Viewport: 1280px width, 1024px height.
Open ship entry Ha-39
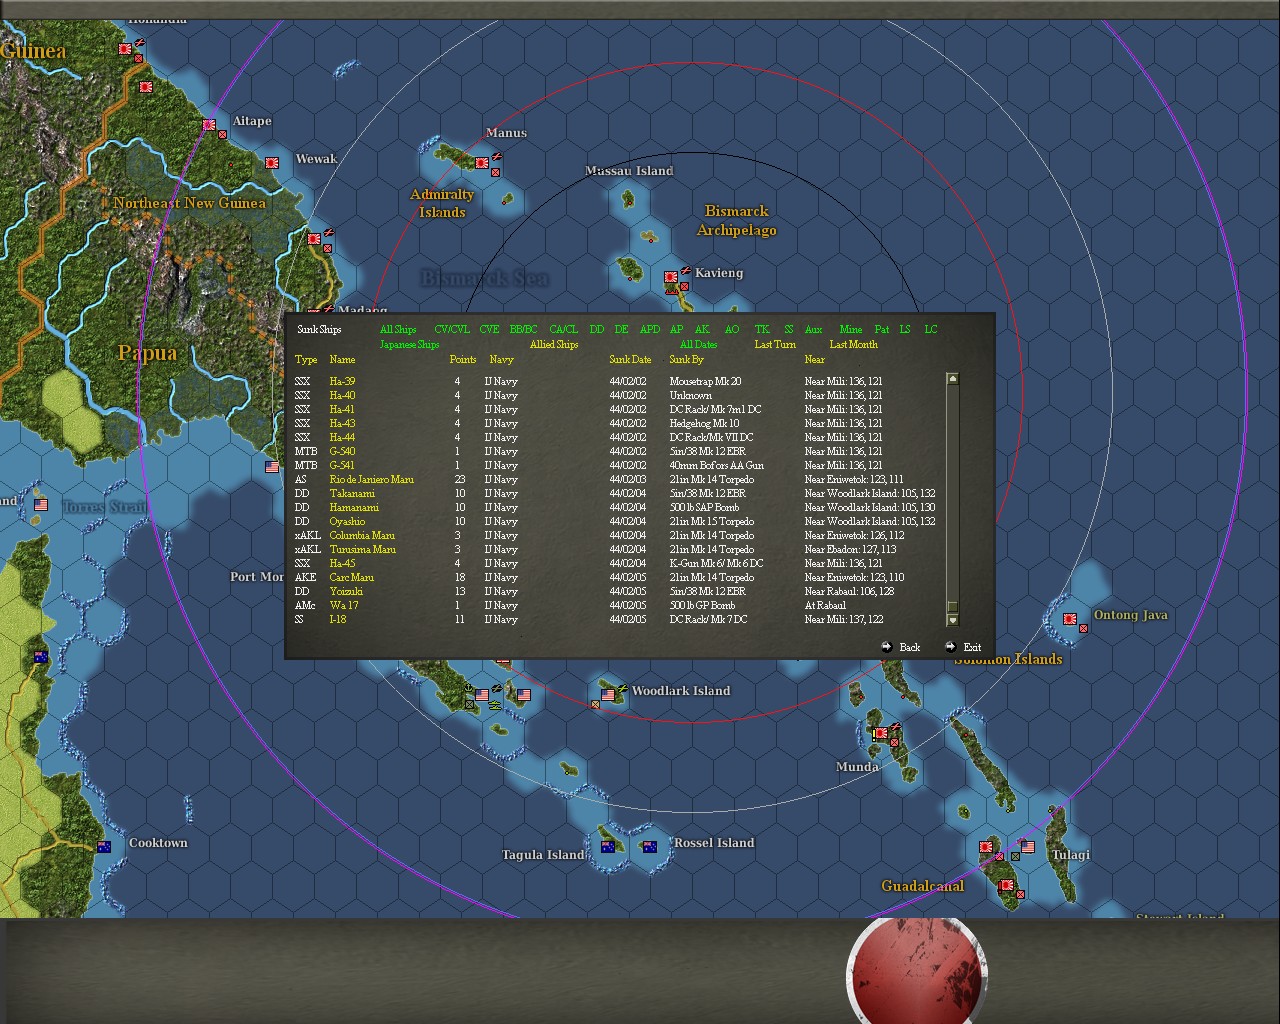tap(342, 381)
